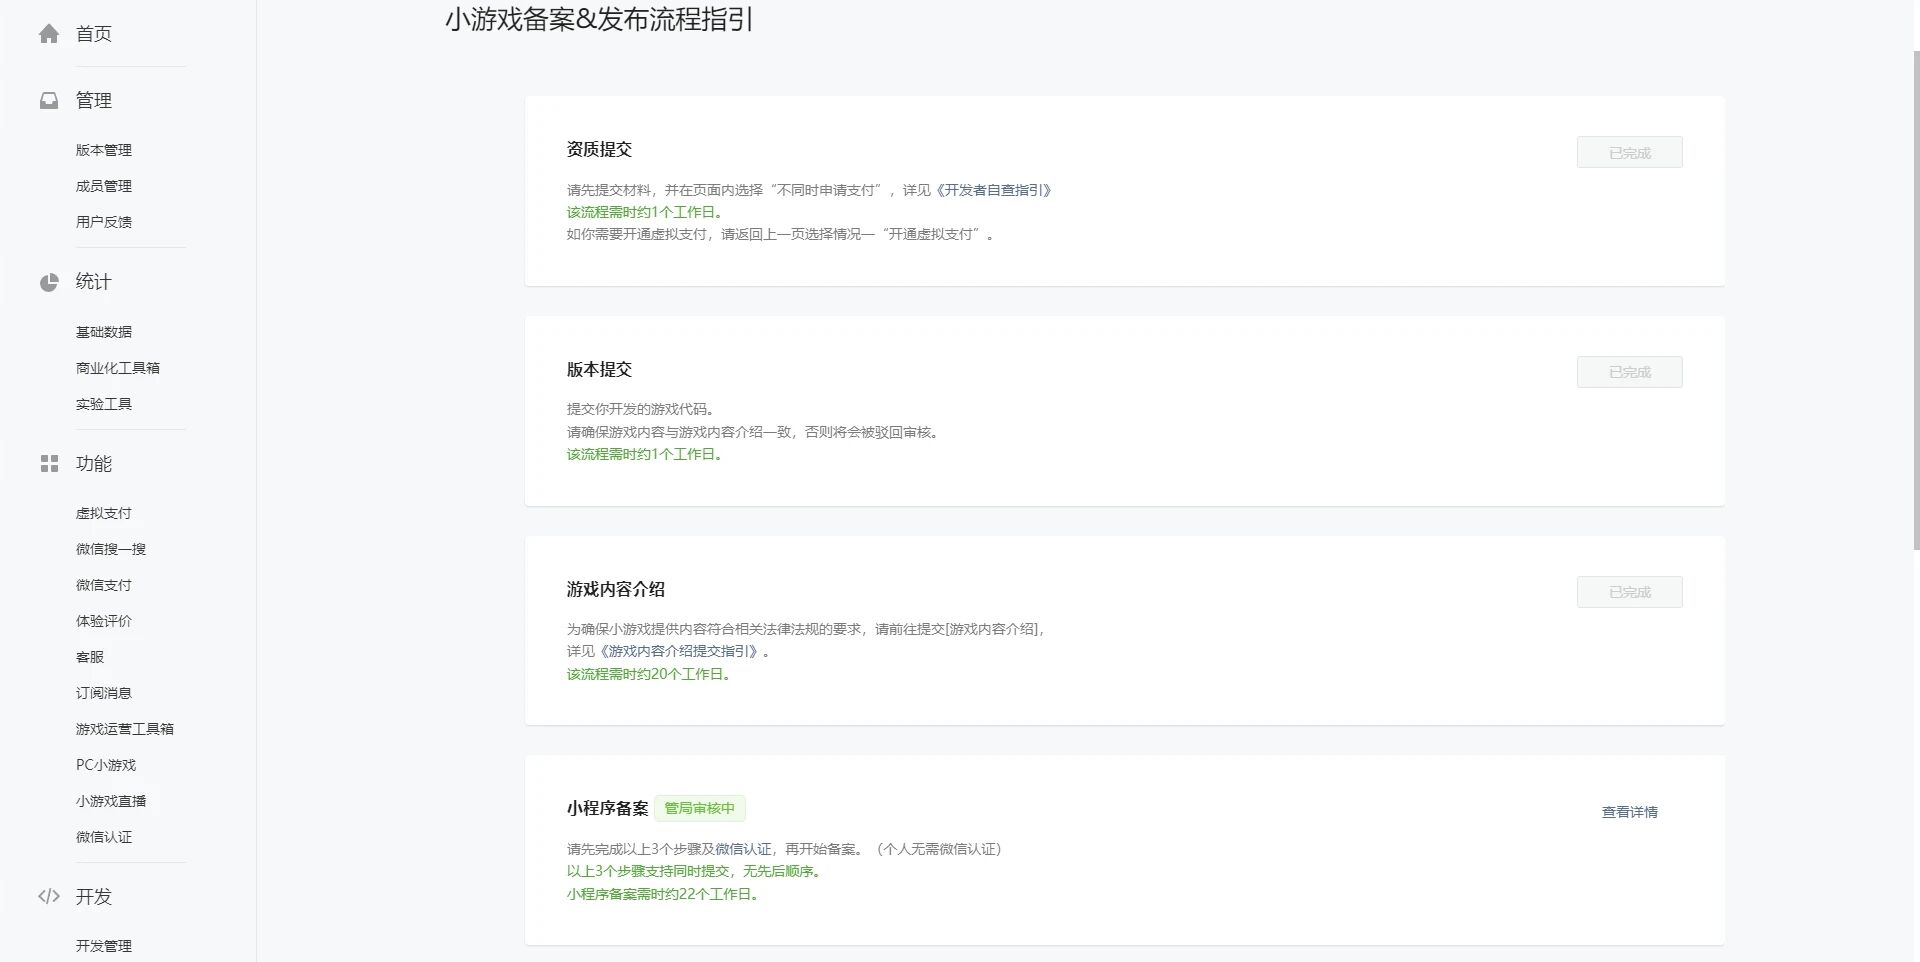
Task: Select PC小游戏 menu item
Action: coord(106,765)
